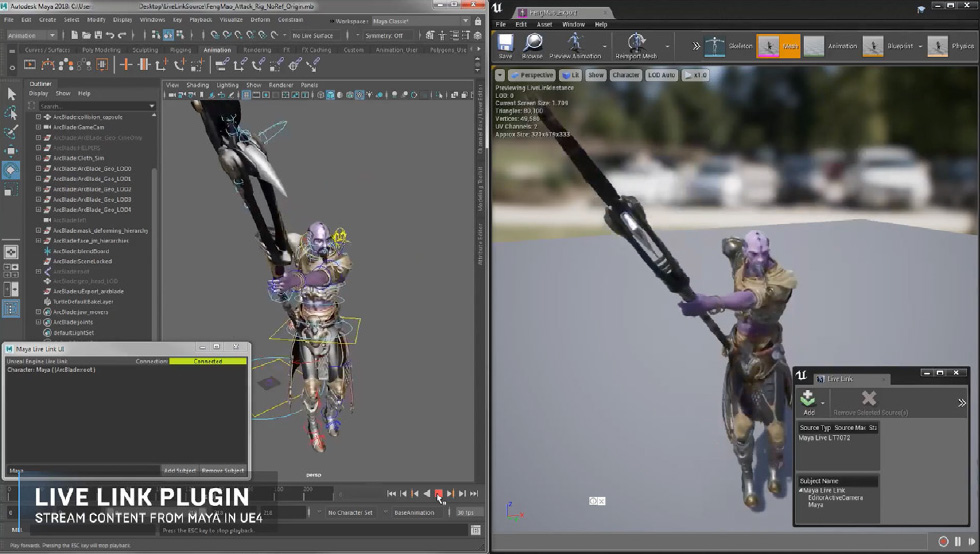This screenshot has height=554, width=980.
Task: Click the save scene icon in Maya
Action: [x=98, y=36]
